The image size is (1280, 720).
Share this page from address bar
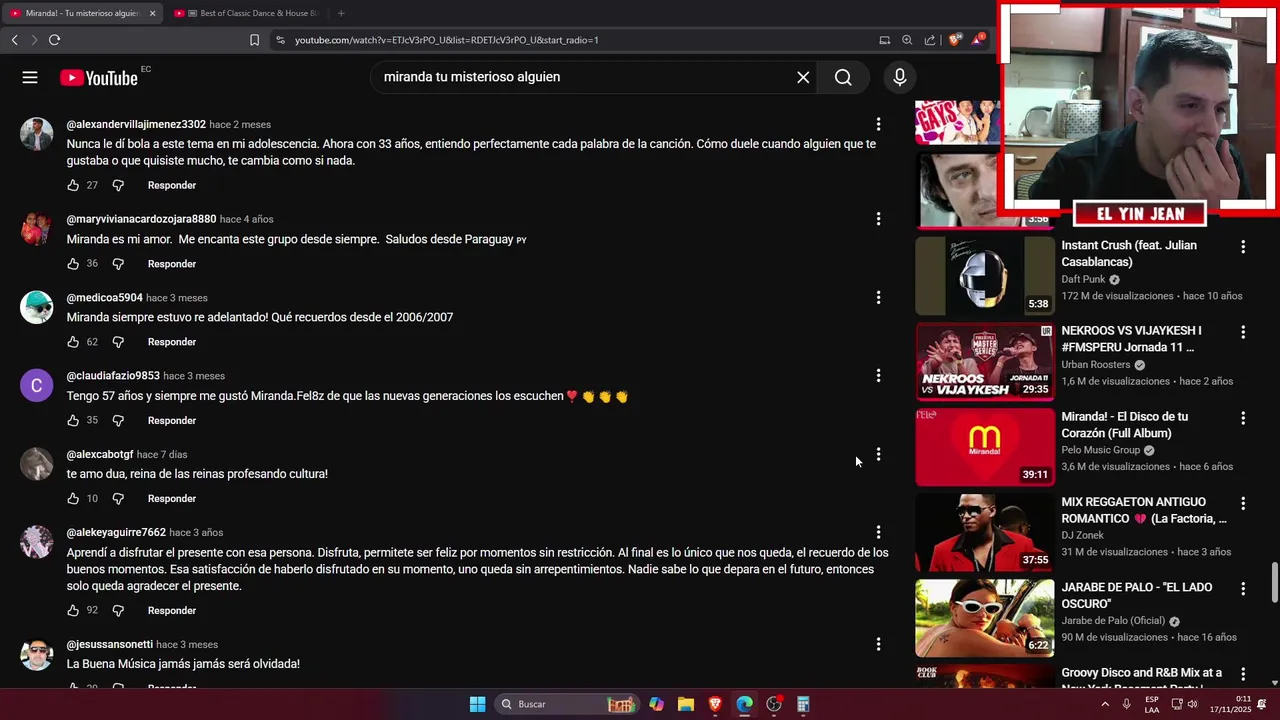coord(930,40)
